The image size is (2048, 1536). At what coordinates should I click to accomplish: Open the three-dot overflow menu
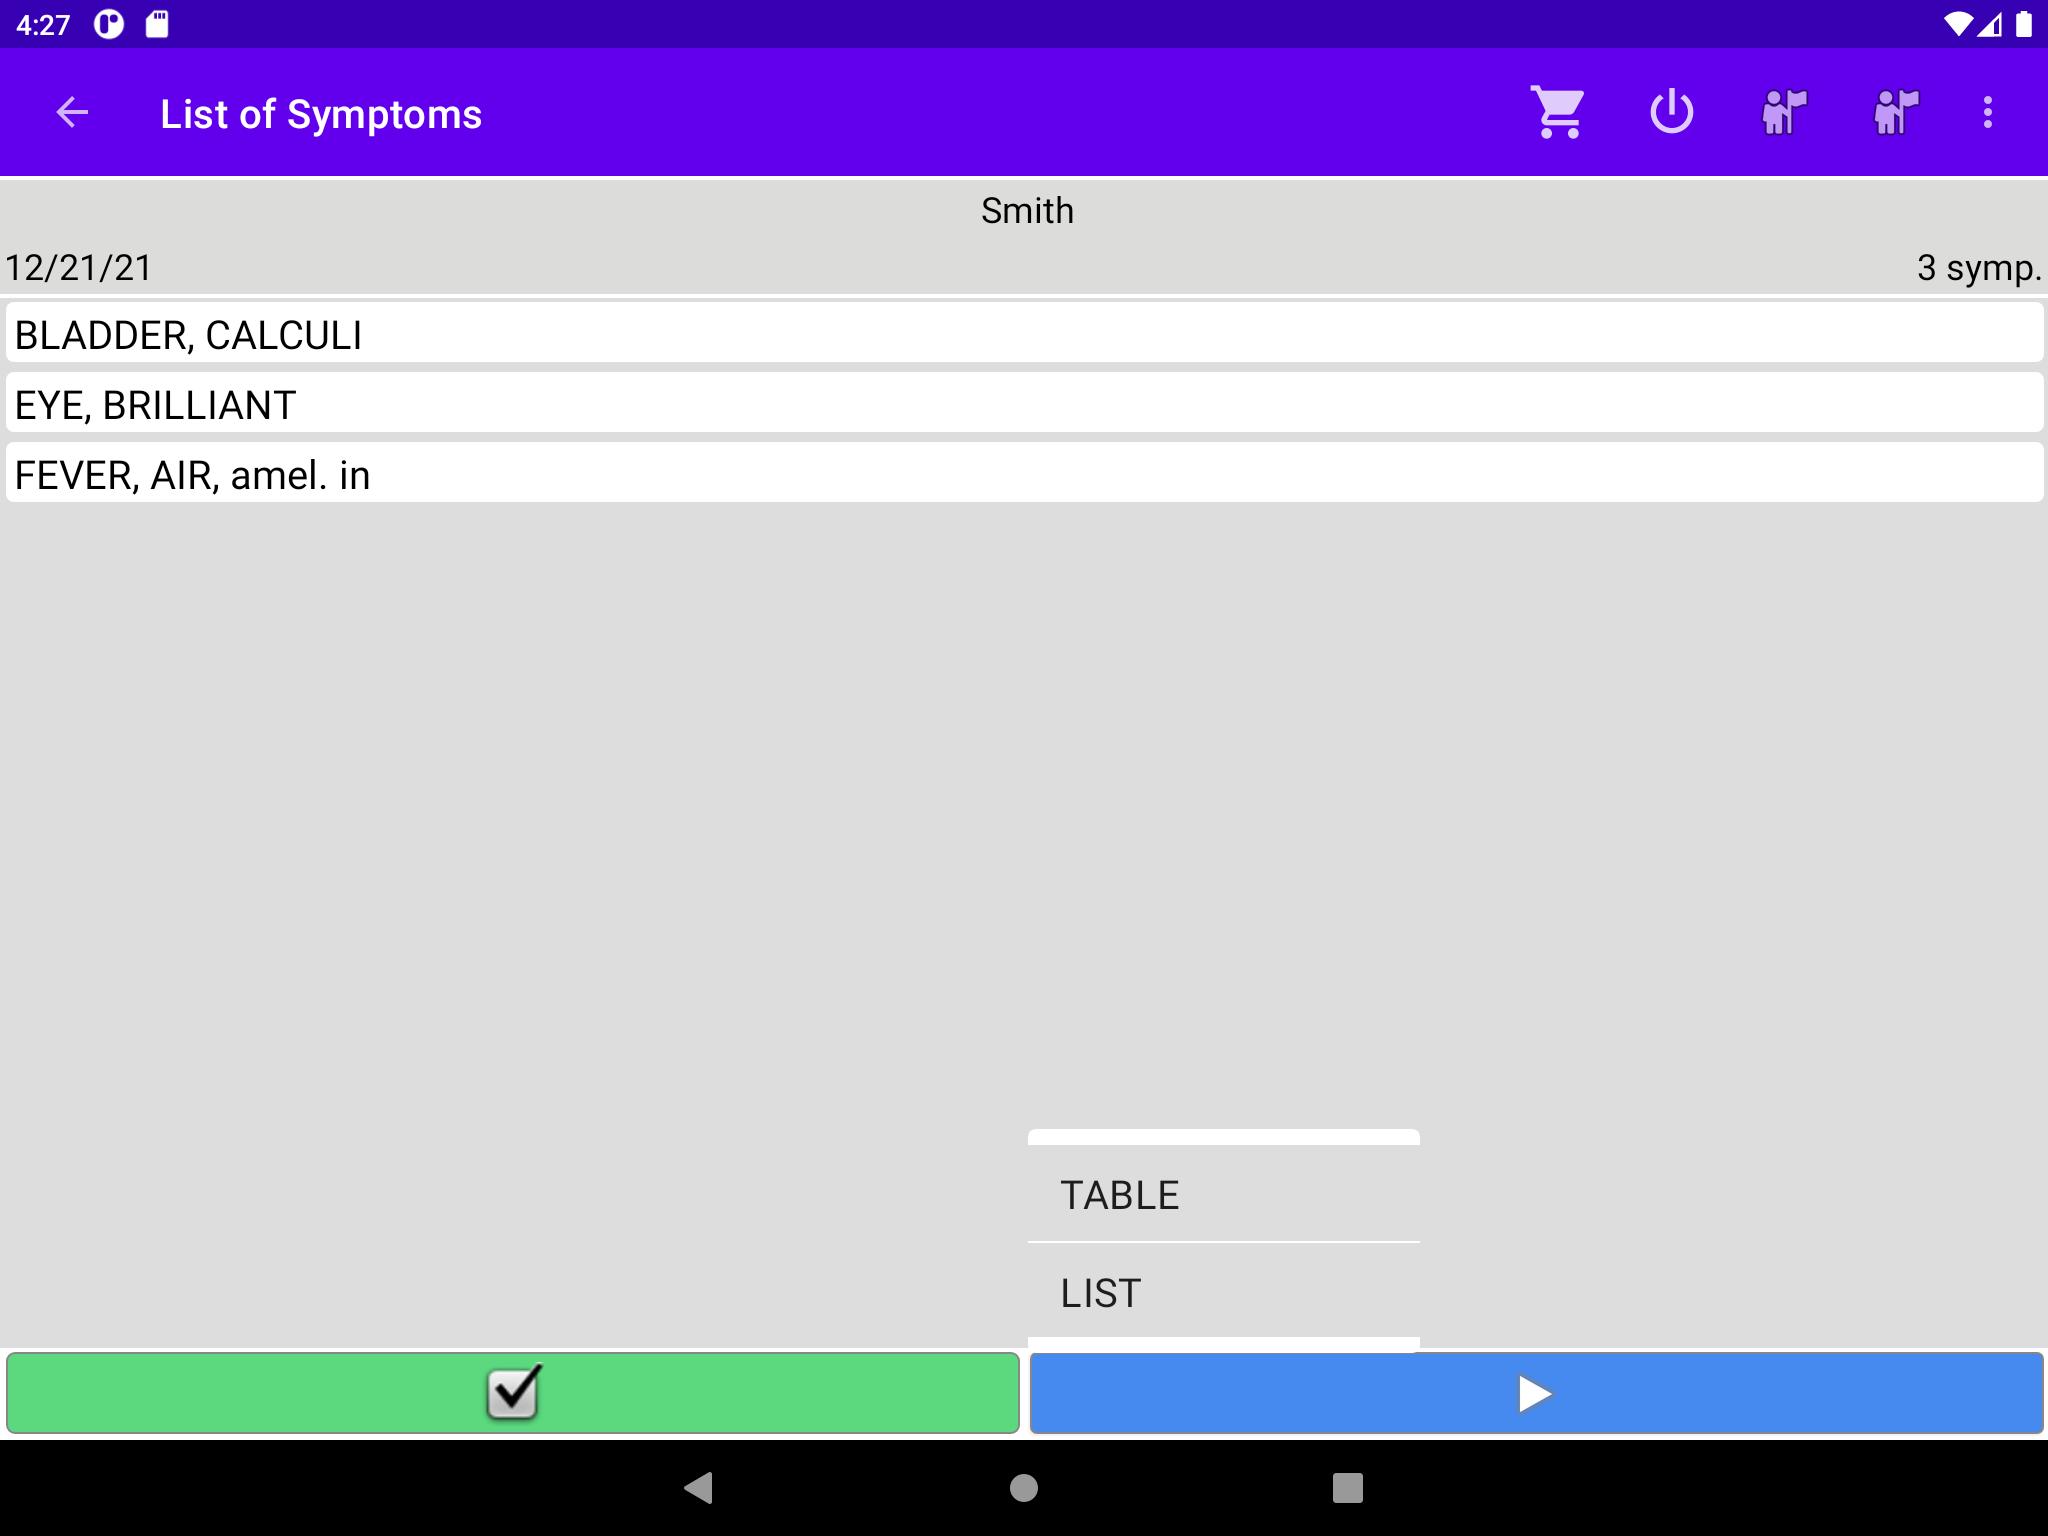[x=1988, y=112]
